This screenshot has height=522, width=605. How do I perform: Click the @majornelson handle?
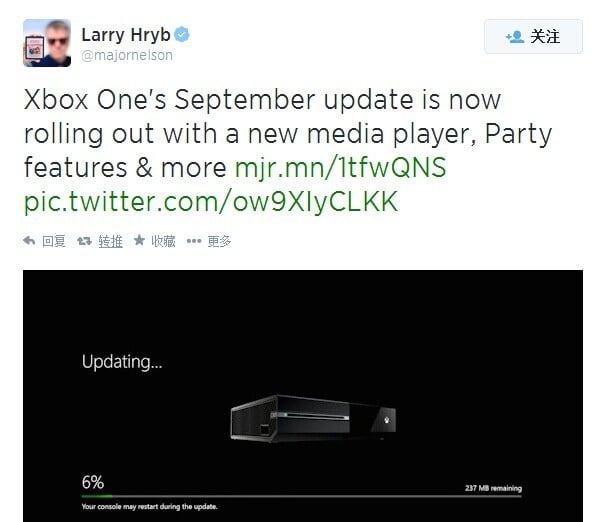tap(127, 55)
